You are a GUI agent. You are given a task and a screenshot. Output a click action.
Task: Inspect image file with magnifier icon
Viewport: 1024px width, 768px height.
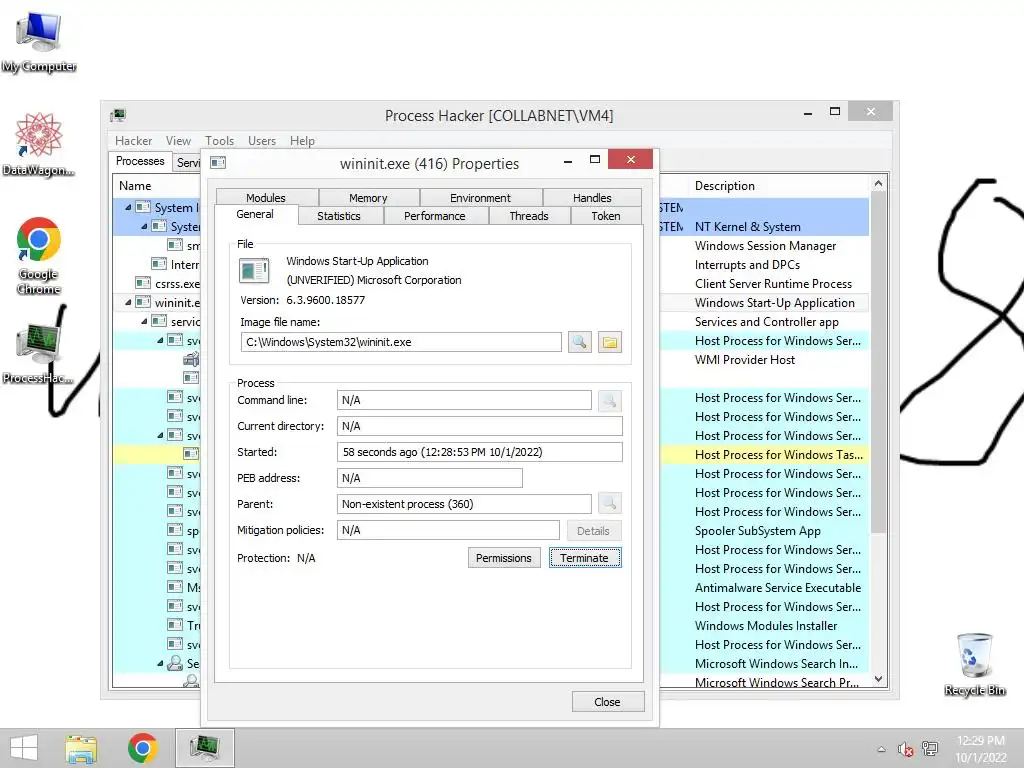click(x=579, y=342)
